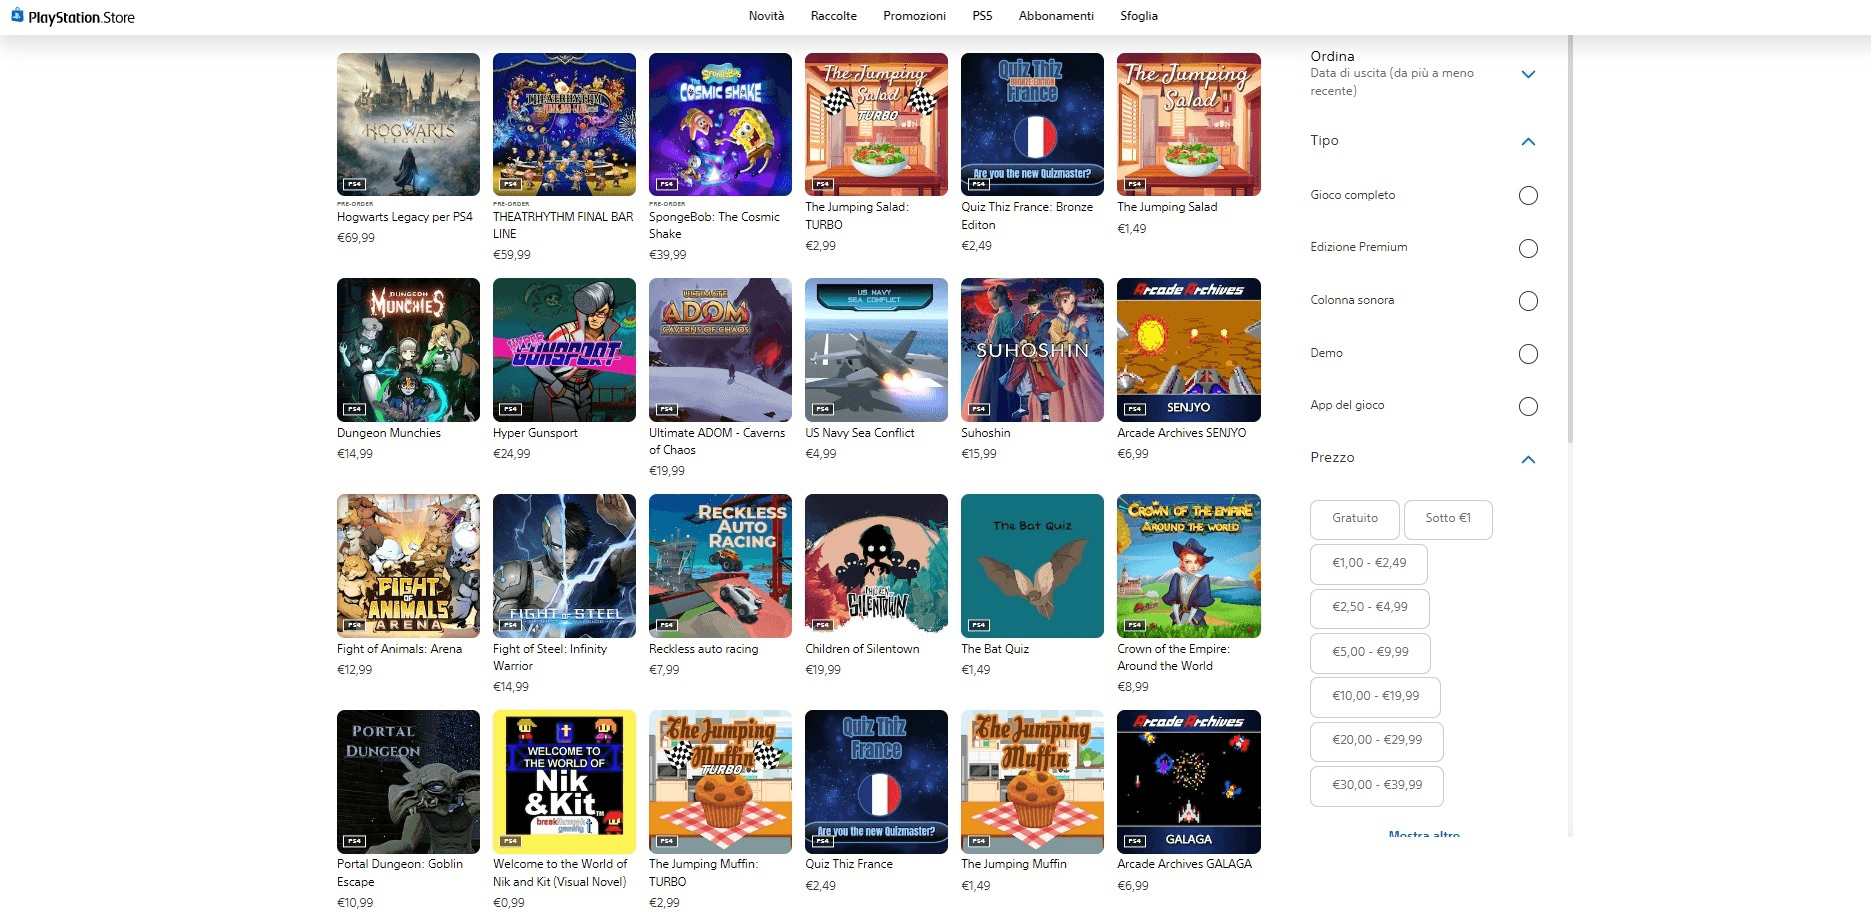Open Crown of the Empire cover image
The image size is (1871, 917).
[1189, 566]
